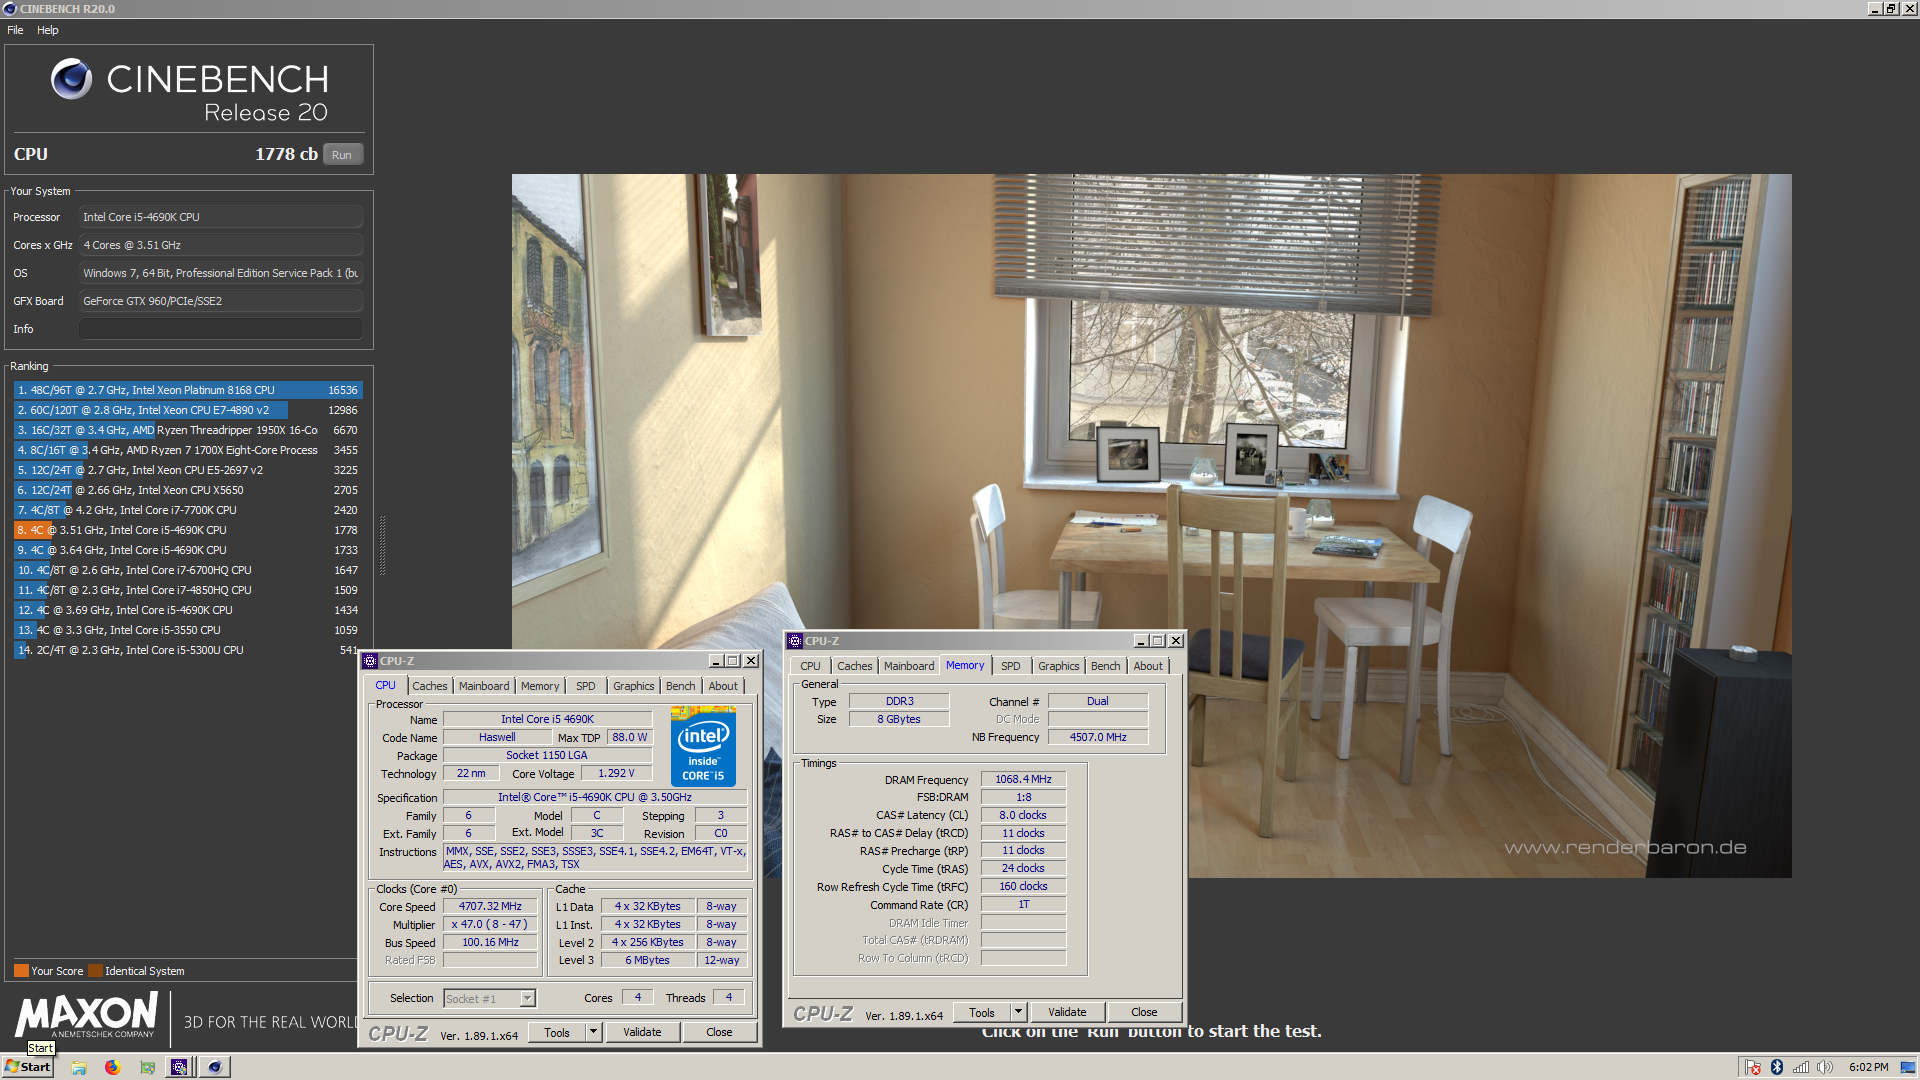The image size is (1920, 1080).
Task: Click the Identical System brown legend swatch
Action: [95, 971]
